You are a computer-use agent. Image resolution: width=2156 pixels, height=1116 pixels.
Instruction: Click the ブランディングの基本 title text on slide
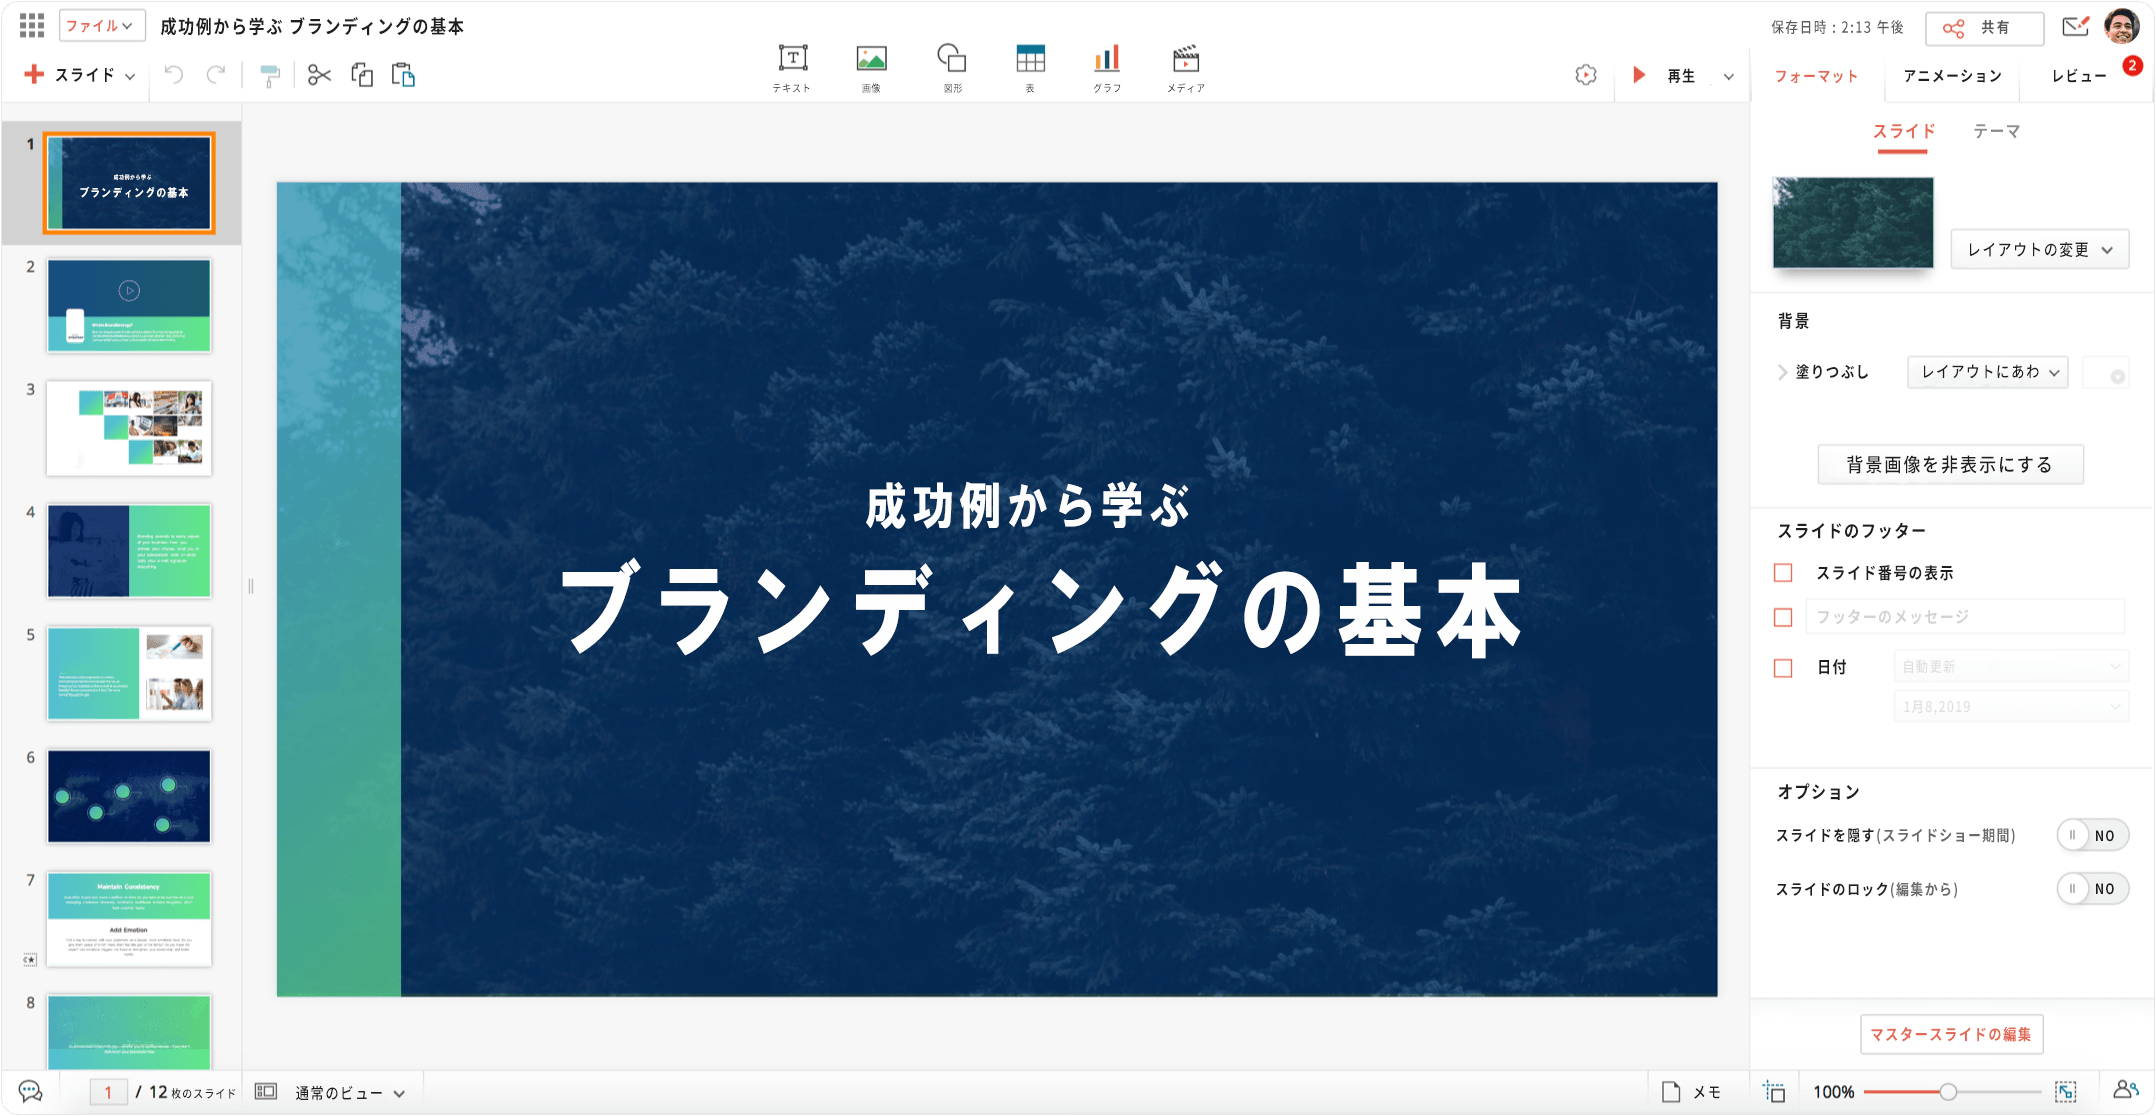pos(1040,609)
